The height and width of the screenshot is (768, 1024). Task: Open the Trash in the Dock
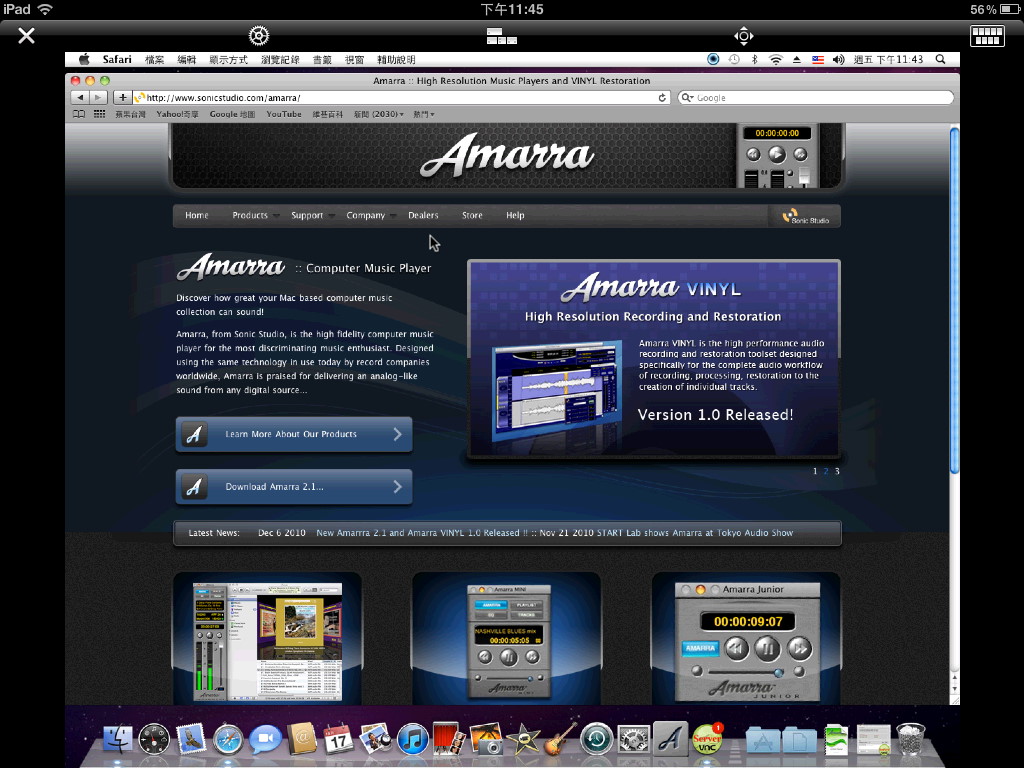910,739
